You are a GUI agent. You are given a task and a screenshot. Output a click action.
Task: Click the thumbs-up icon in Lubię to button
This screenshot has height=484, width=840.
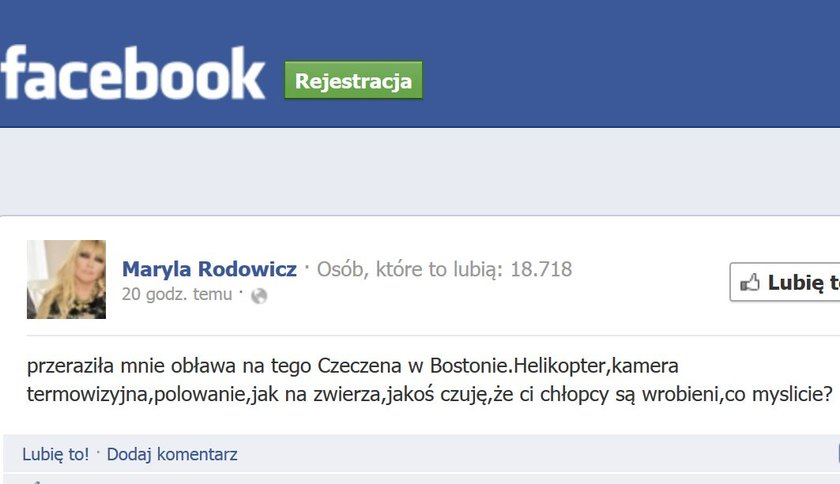[x=750, y=282]
